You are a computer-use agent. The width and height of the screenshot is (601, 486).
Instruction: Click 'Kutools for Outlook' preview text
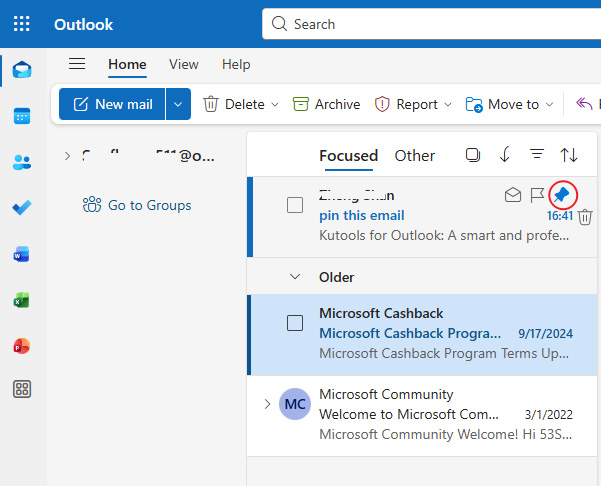pyautogui.click(x=444, y=235)
